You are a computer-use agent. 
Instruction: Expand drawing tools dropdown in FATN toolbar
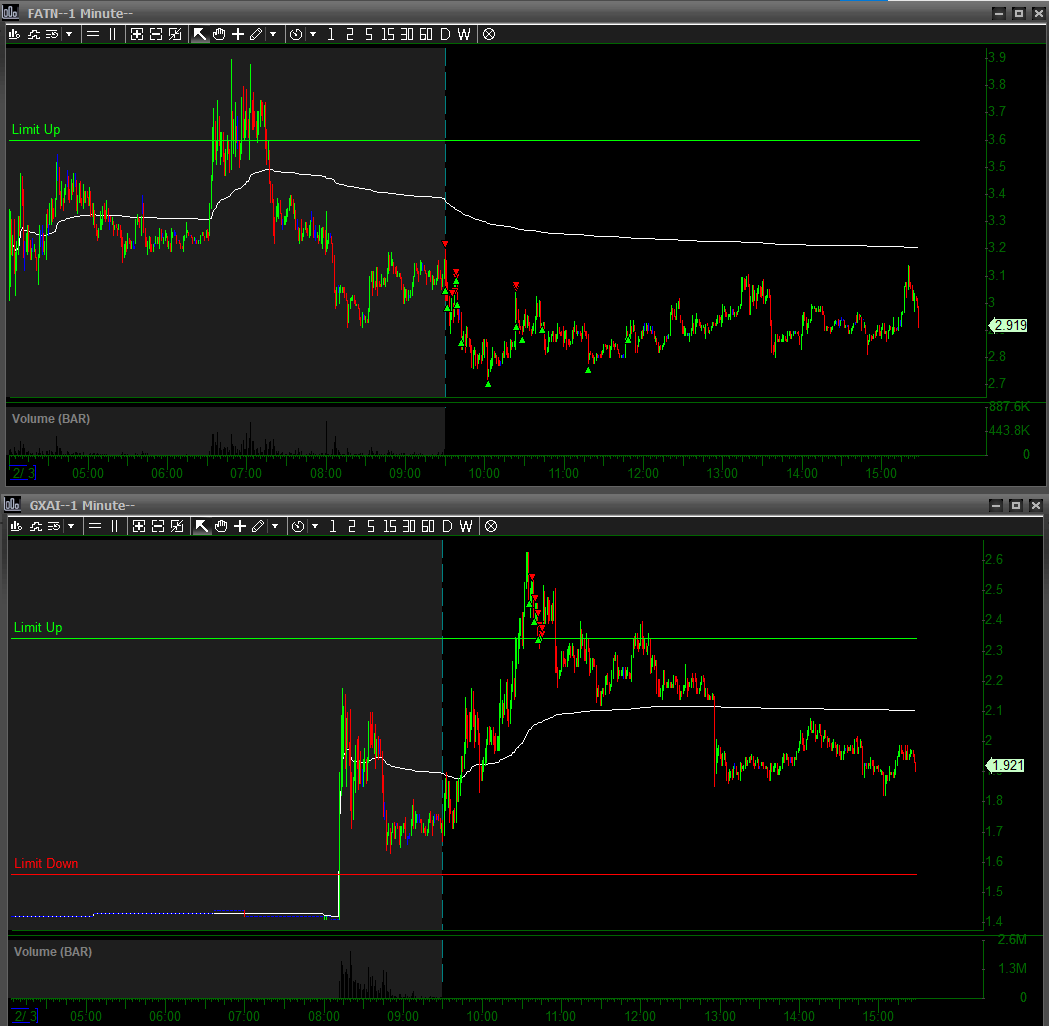273,34
